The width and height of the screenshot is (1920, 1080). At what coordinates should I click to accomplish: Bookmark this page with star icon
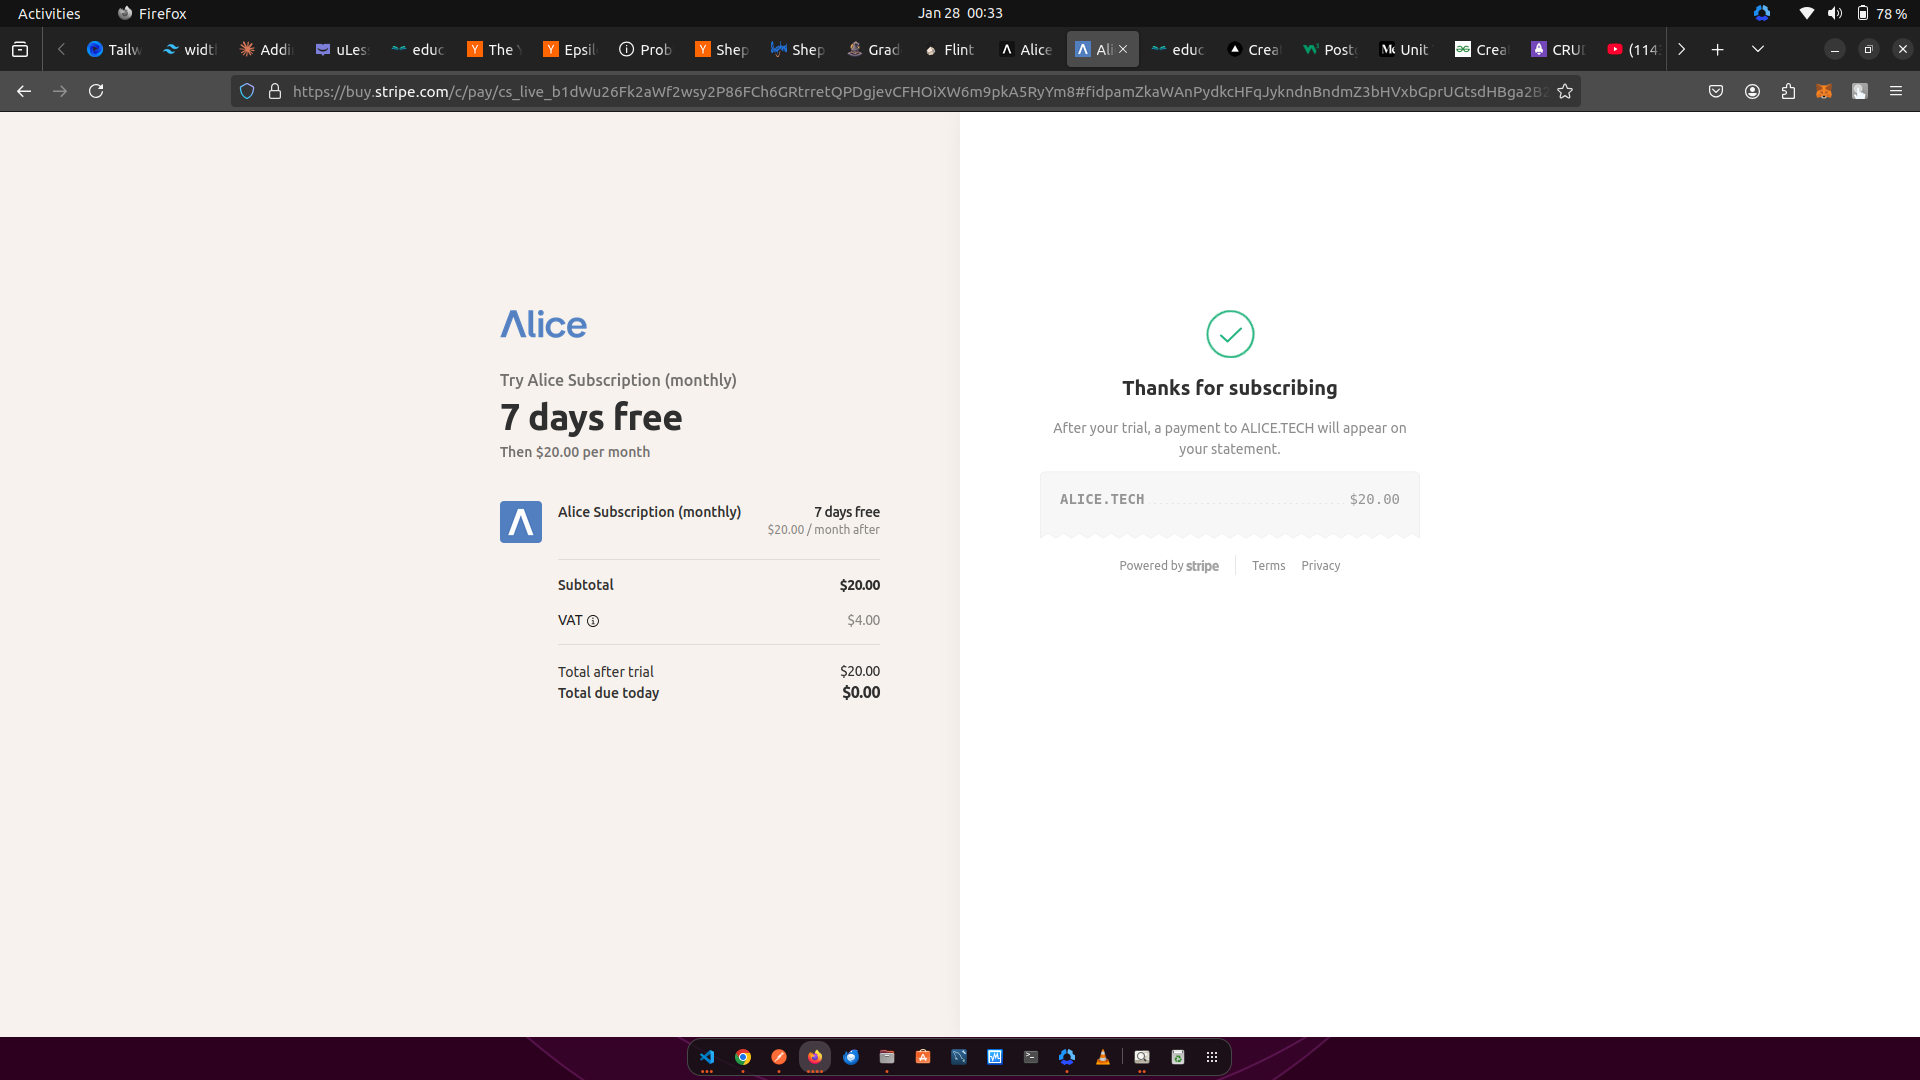(1565, 91)
